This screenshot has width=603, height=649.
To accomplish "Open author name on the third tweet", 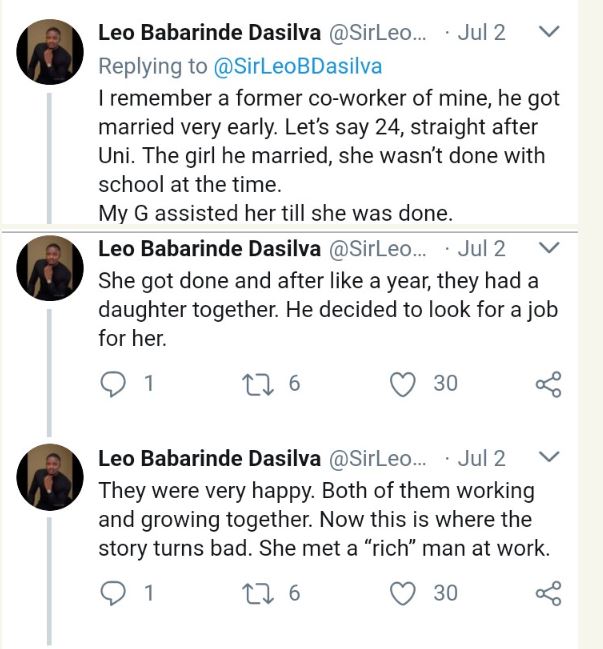I will [x=210, y=458].
